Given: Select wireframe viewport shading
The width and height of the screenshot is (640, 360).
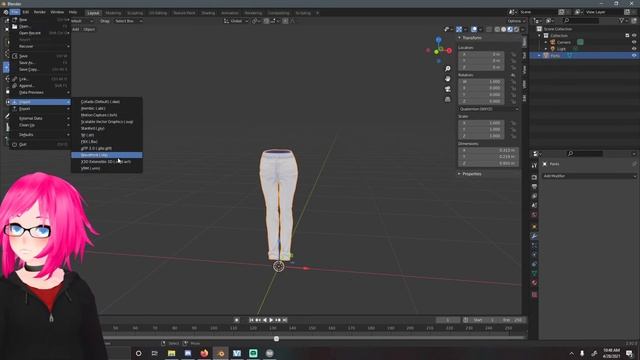Looking at the screenshot, I should (x=497, y=29).
